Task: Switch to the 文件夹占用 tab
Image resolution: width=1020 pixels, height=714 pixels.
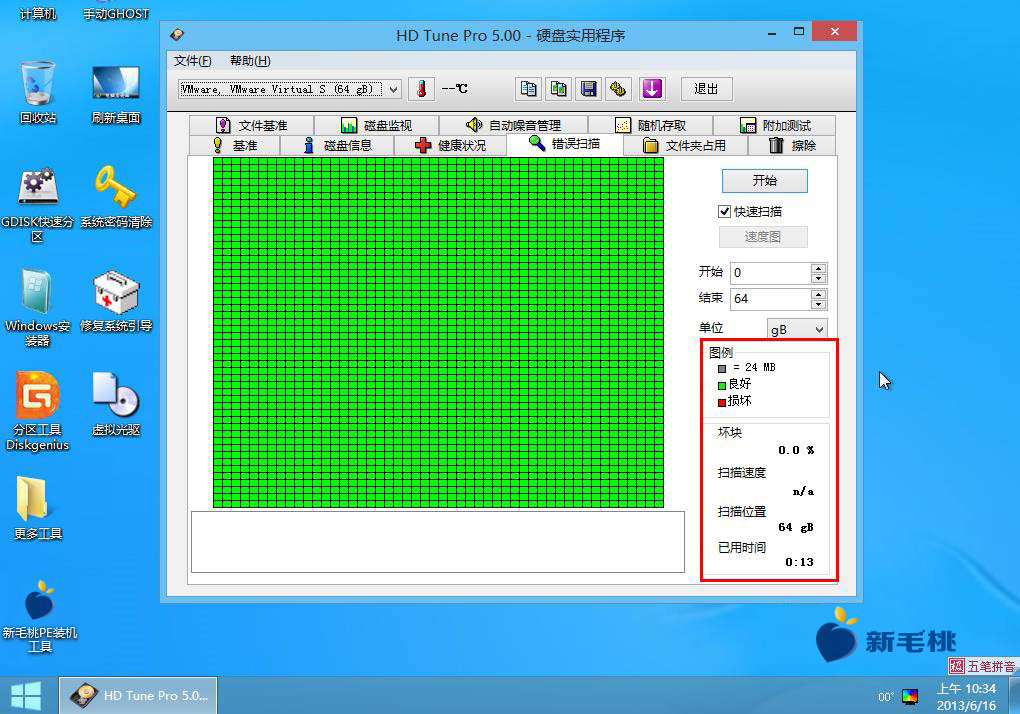Action: [685, 145]
